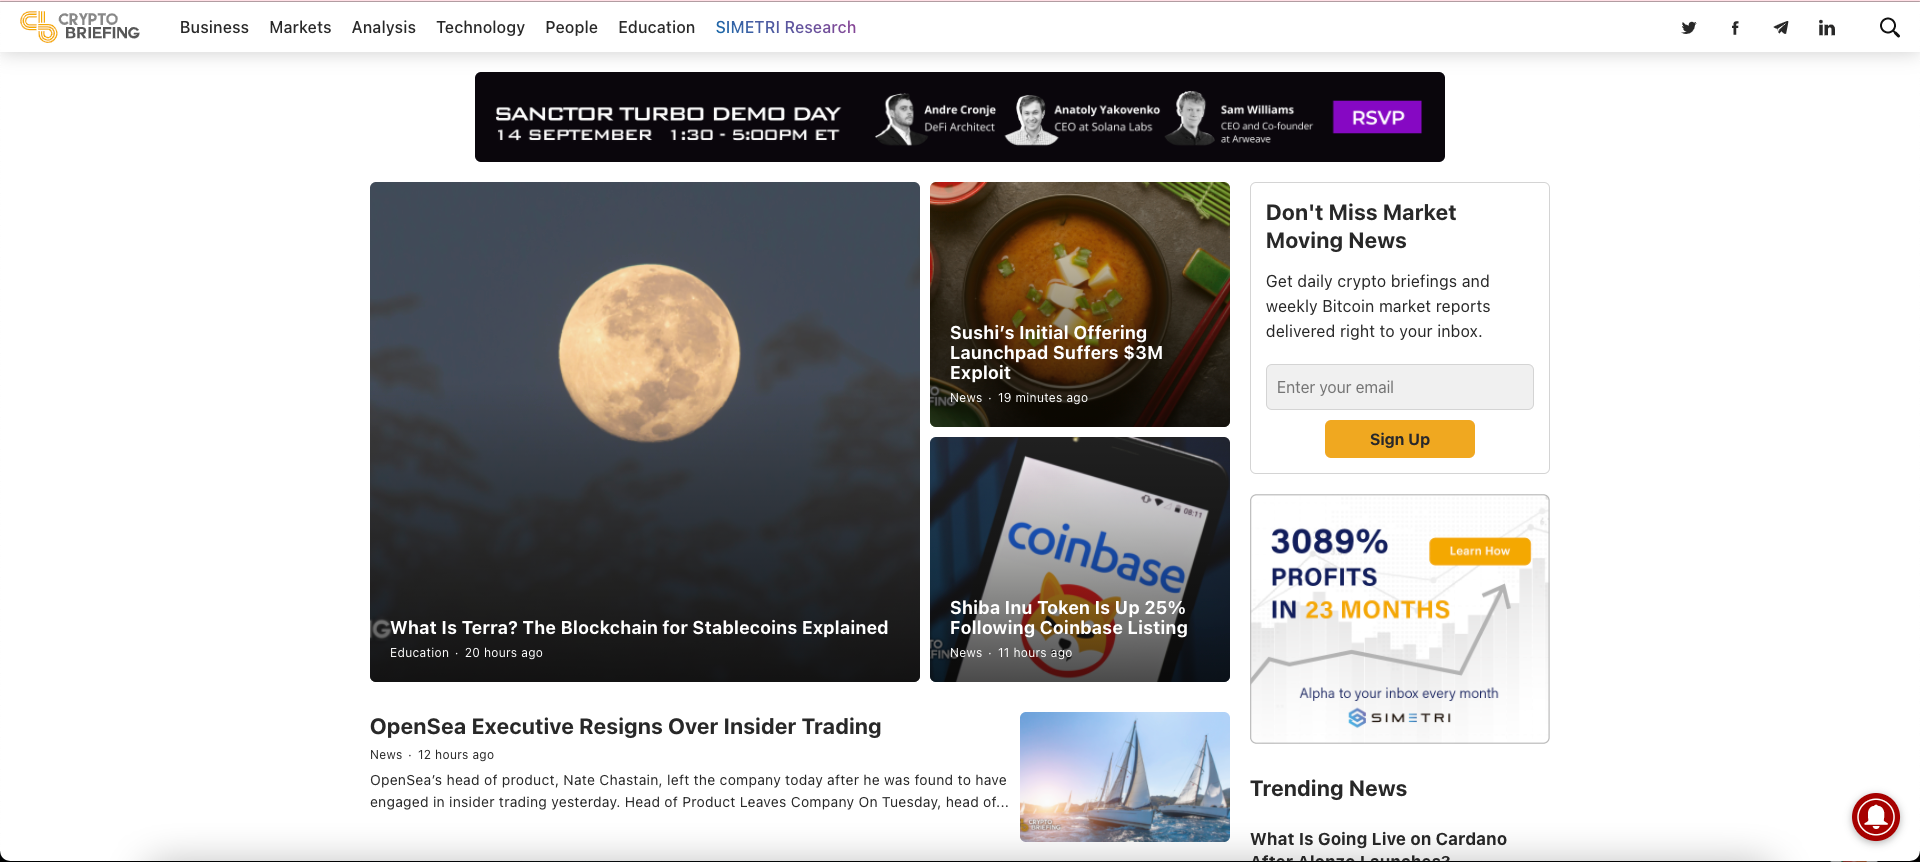Click the sailboats article thumbnail
Image resolution: width=1920 pixels, height=862 pixels.
pos(1125,777)
